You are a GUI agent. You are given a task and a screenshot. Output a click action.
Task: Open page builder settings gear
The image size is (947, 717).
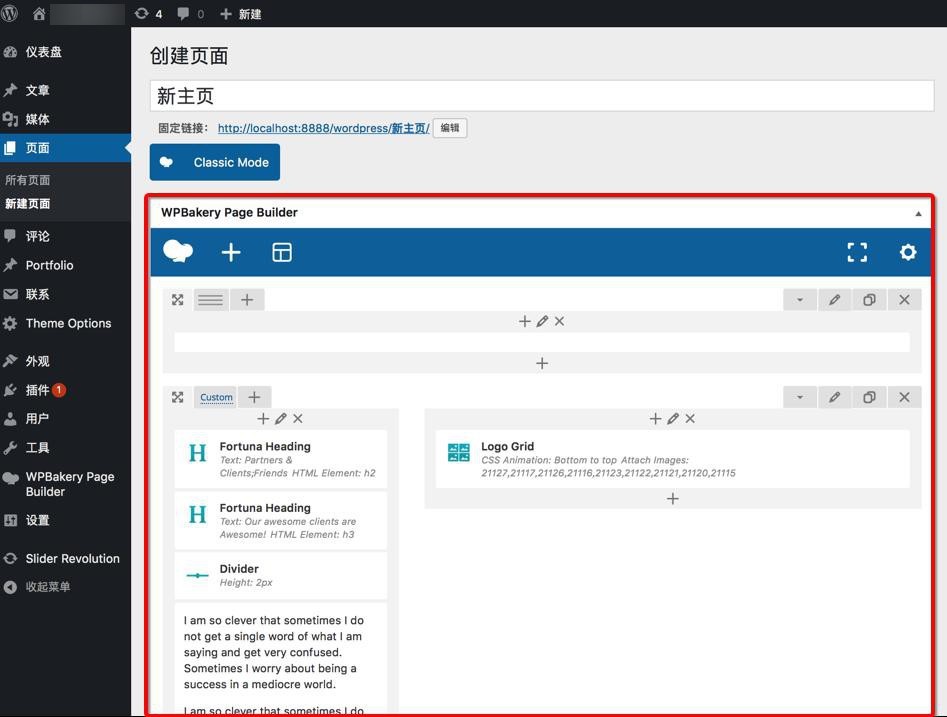pyautogui.click(x=908, y=252)
